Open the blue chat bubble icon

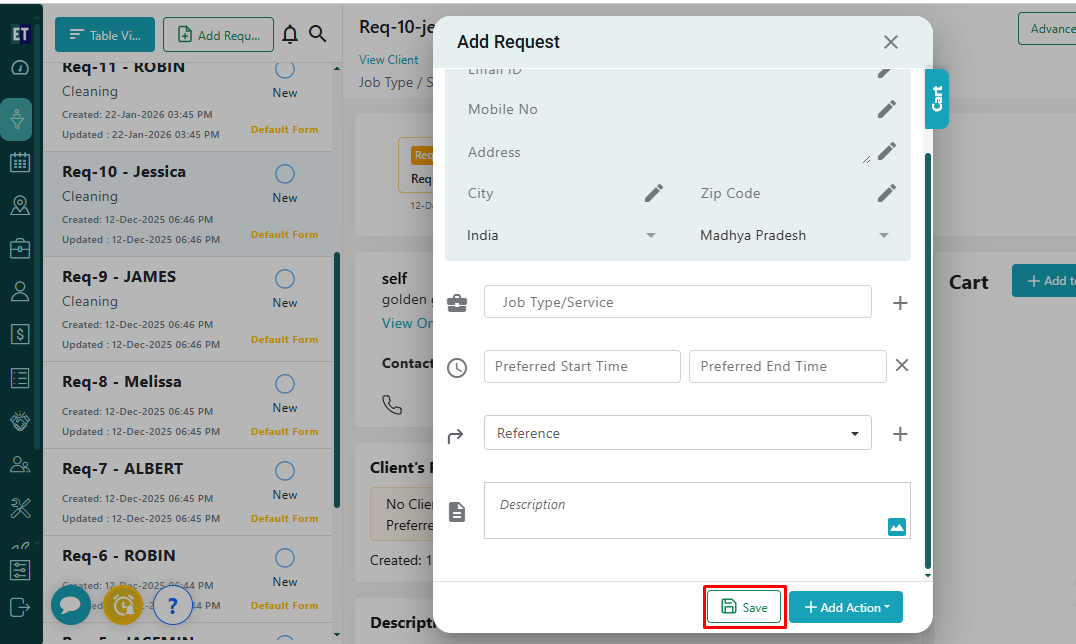[71, 605]
